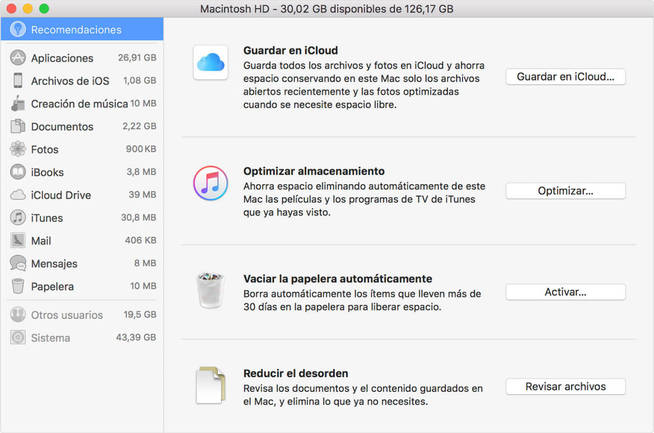The image size is (654, 433).
Task: Click the Revisar archivos button
Action: point(566,386)
